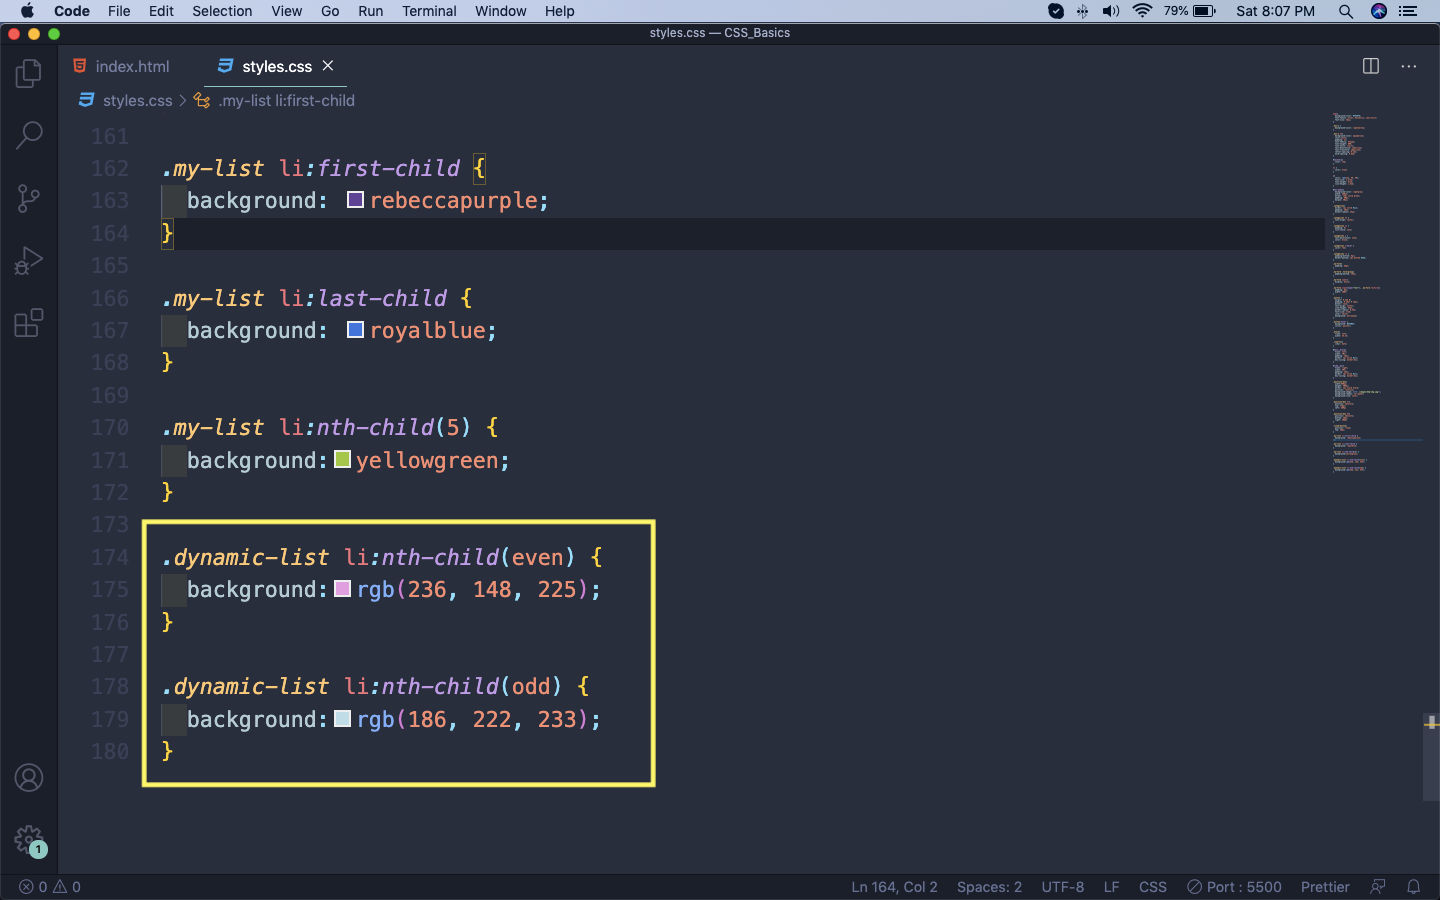Viewport: 1440px width, 900px height.
Task: Open the rgb(236, 148, 225) color swatch
Action: (x=342, y=589)
